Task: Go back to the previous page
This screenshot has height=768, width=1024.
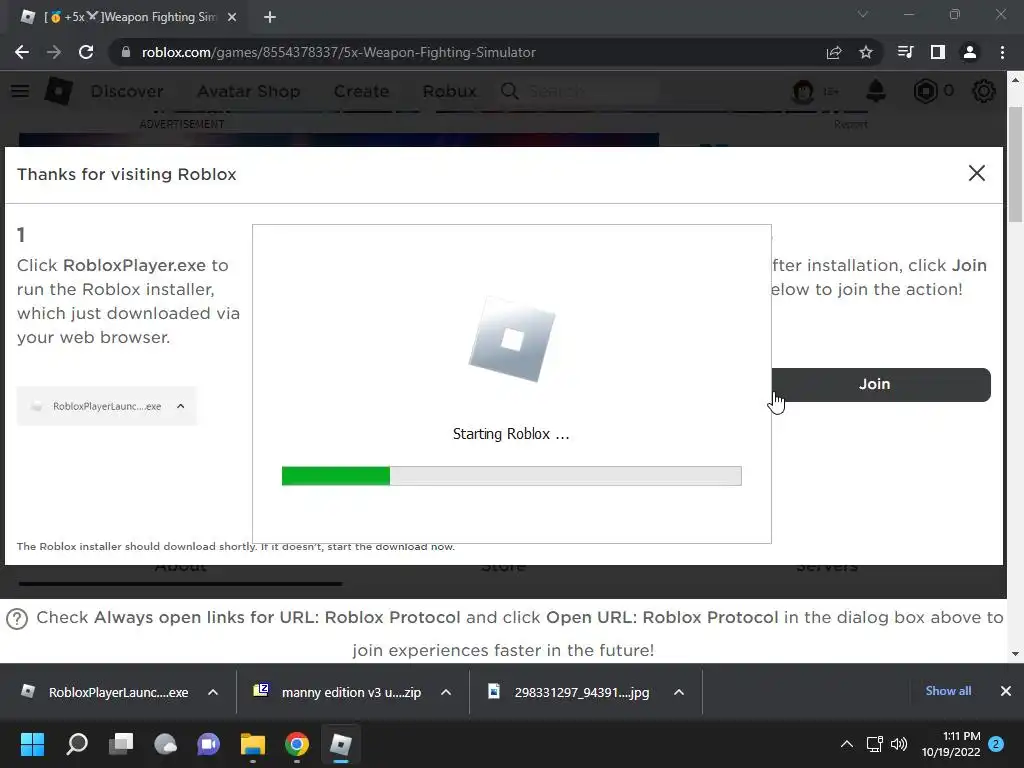Action: pos(22,52)
